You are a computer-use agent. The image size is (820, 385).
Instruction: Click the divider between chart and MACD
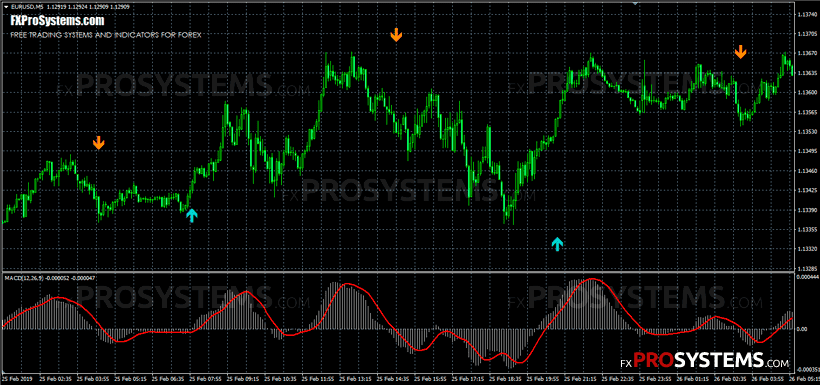[397, 272]
